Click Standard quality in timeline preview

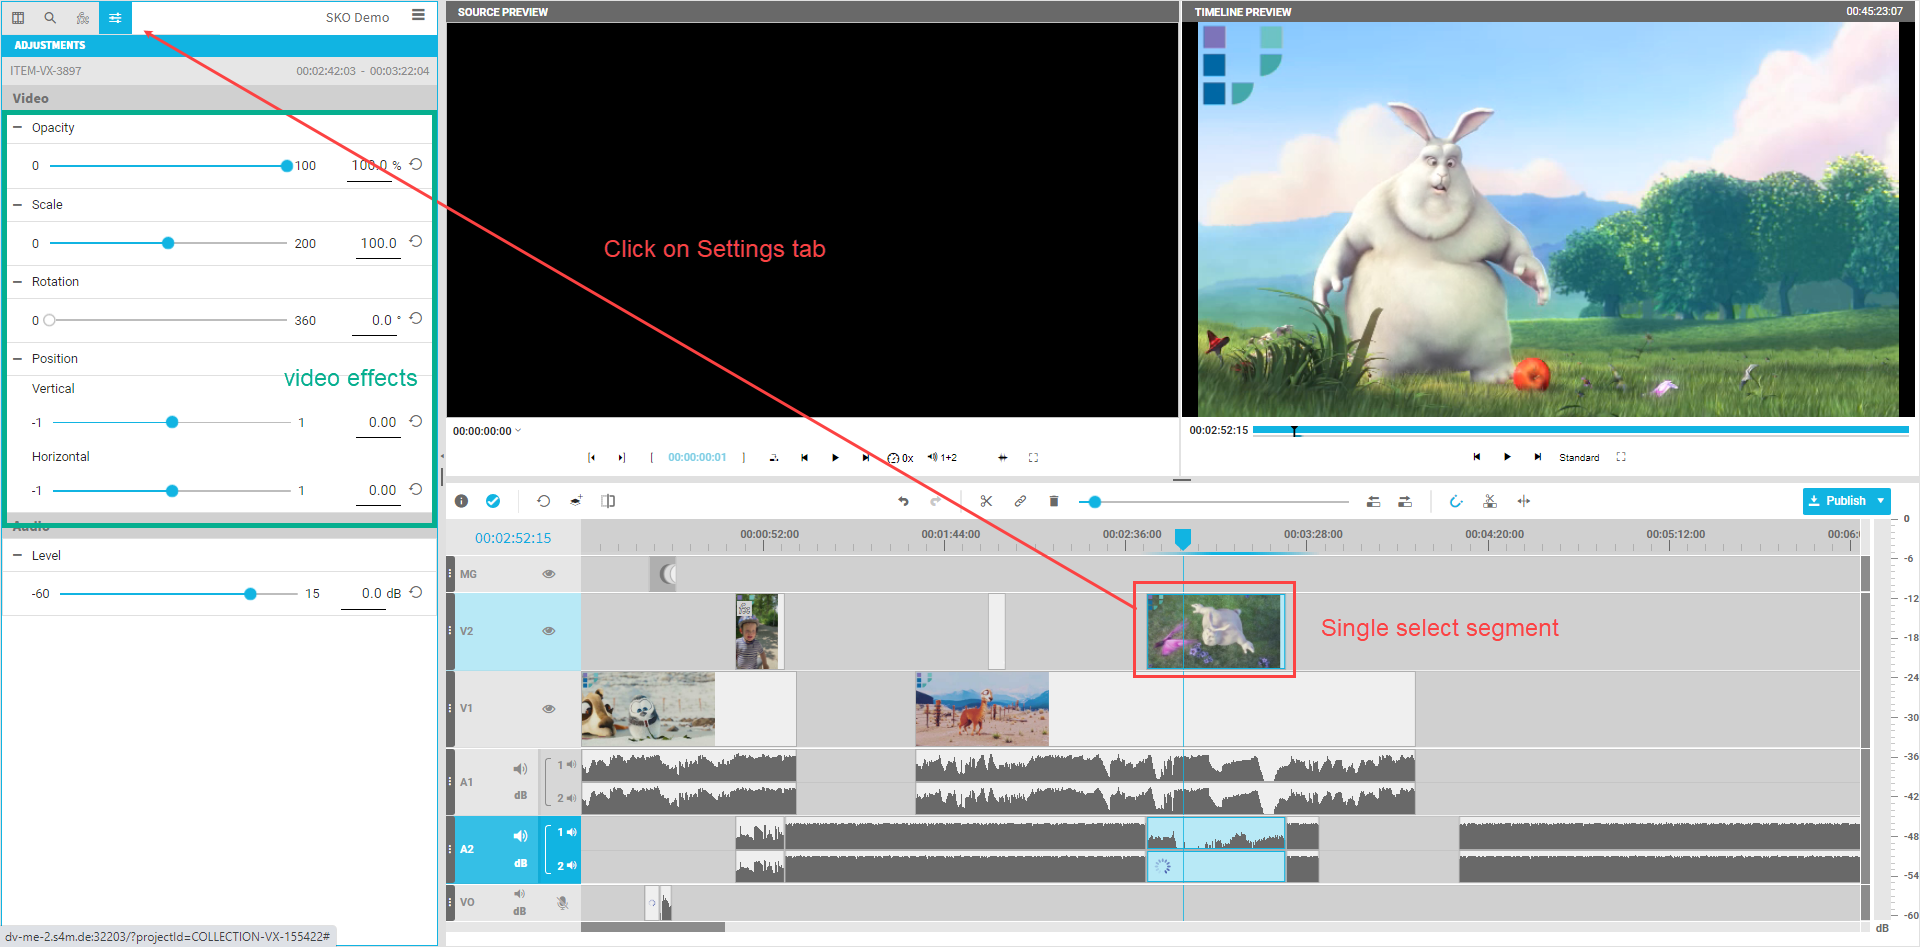point(1579,457)
